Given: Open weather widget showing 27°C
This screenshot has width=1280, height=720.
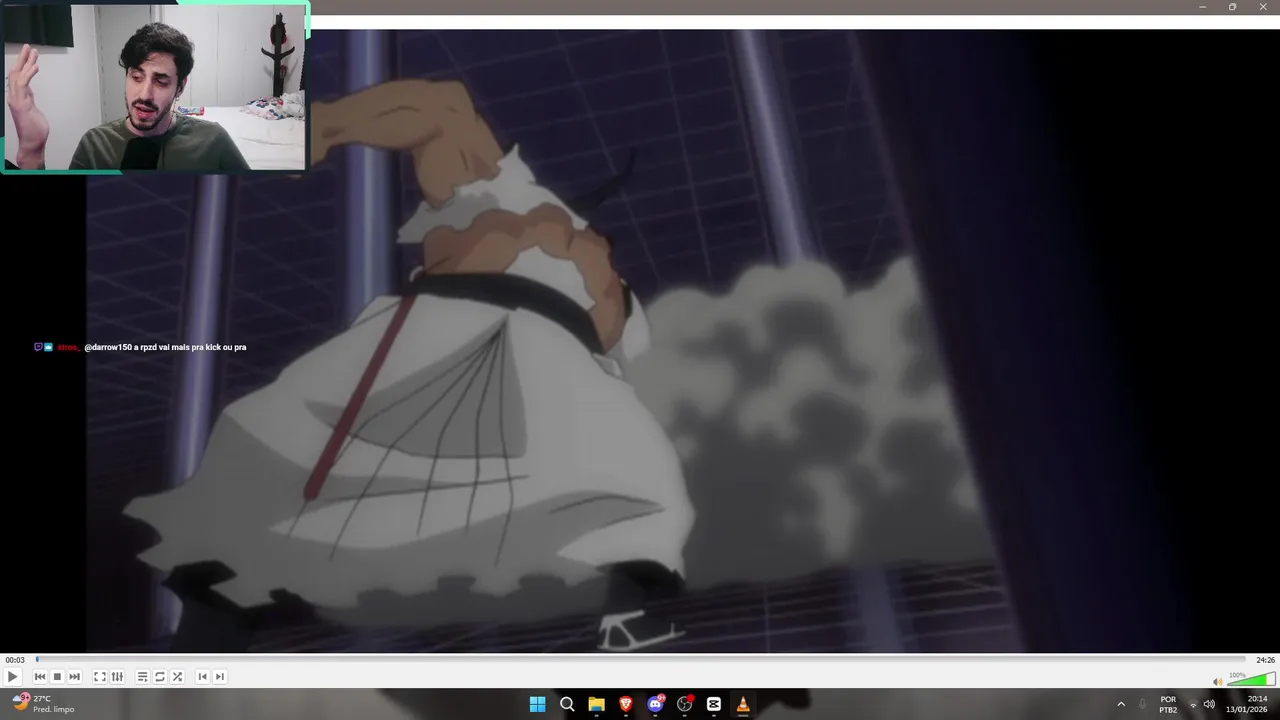Looking at the screenshot, I should [x=43, y=704].
